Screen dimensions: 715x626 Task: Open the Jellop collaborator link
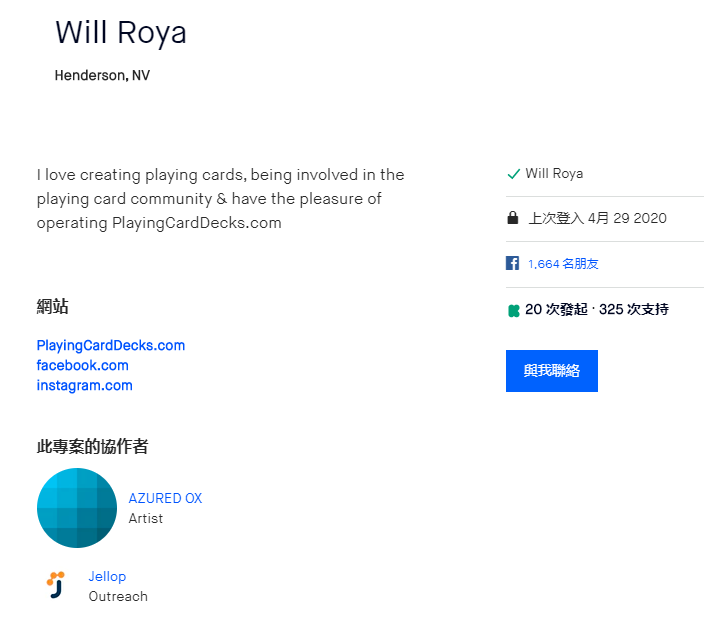(107, 576)
